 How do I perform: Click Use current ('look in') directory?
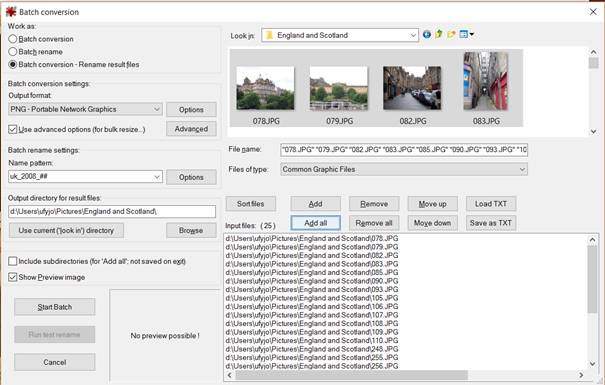pyautogui.click(x=66, y=230)
